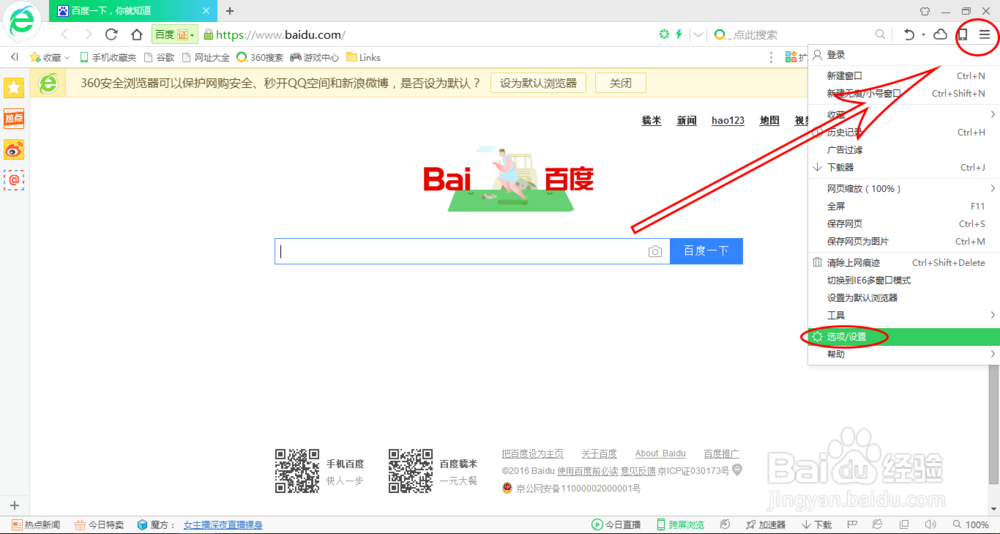The image size is (1000, 534).
Task: Choose 全屏 menu item
Action: pyautogui.click(x=903, y=206)
